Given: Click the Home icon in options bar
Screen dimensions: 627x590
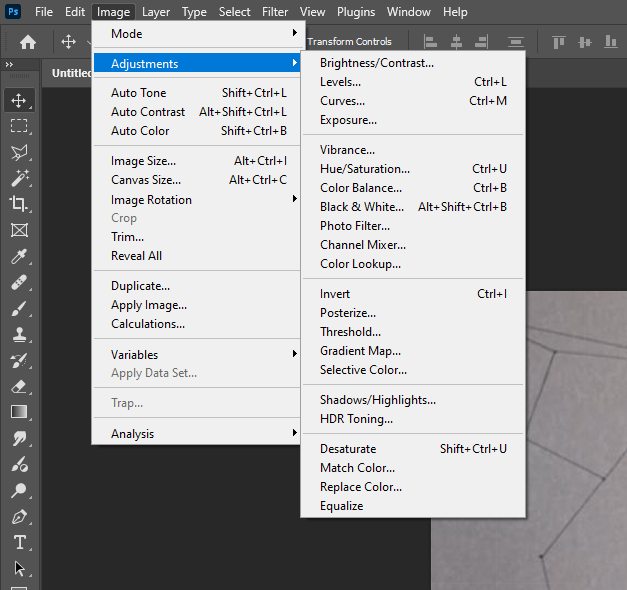Looking at the screenshot, I should [28, 42].
